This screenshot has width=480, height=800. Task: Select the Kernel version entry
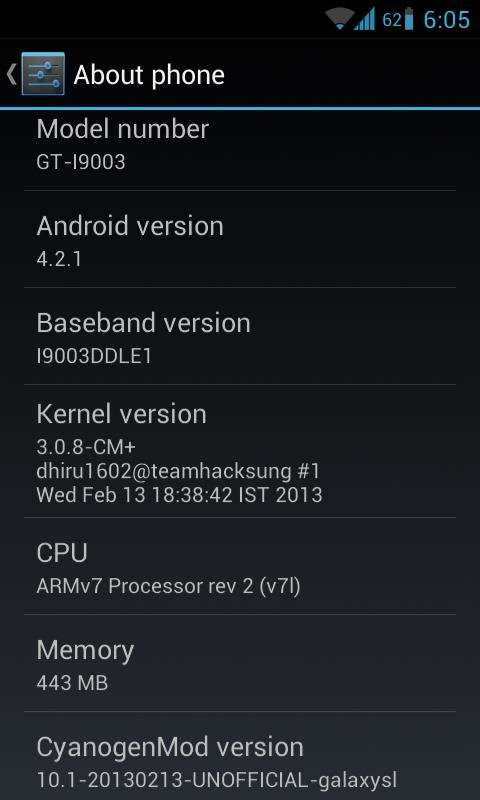coord(240,451)
